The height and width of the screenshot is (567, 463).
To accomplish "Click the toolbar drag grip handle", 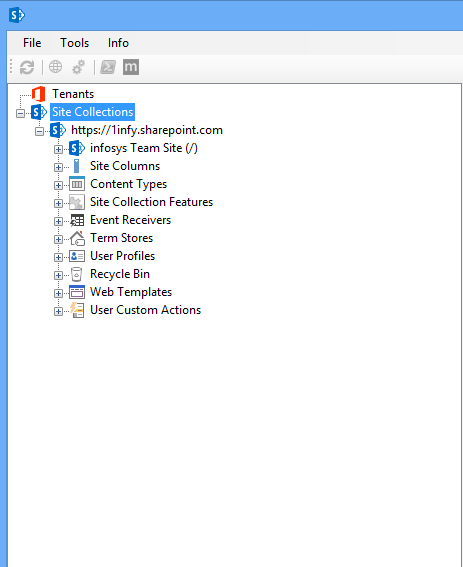I will pos(11,67).
